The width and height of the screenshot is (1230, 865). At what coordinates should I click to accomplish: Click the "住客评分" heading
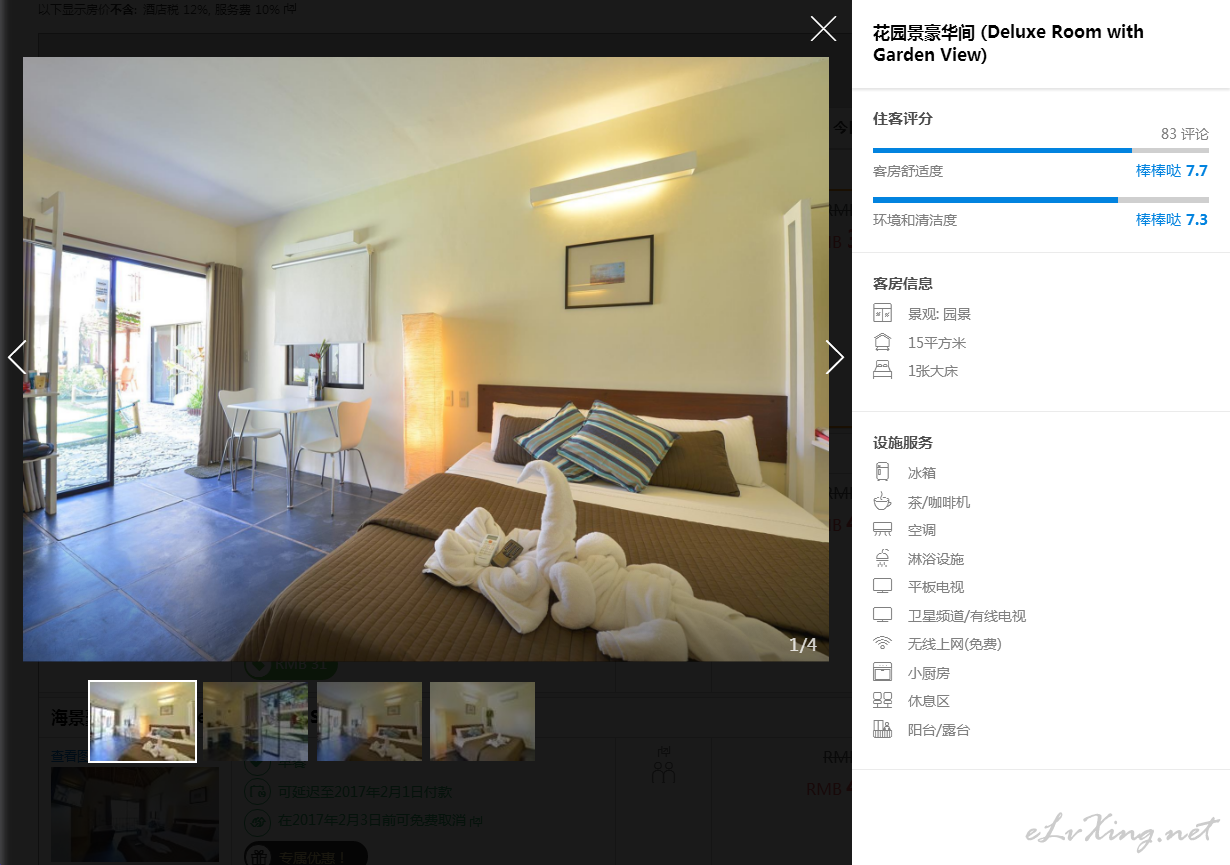(903, 119)
